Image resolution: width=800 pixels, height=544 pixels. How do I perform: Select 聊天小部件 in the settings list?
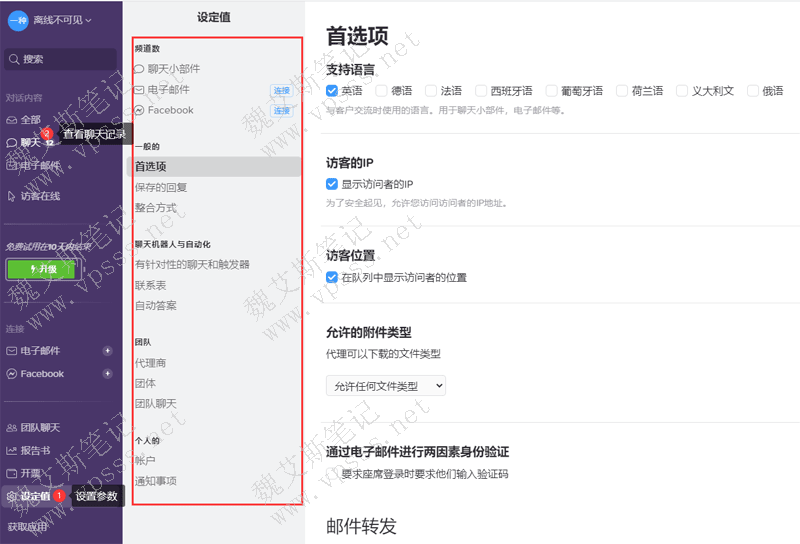pos(174,69)
